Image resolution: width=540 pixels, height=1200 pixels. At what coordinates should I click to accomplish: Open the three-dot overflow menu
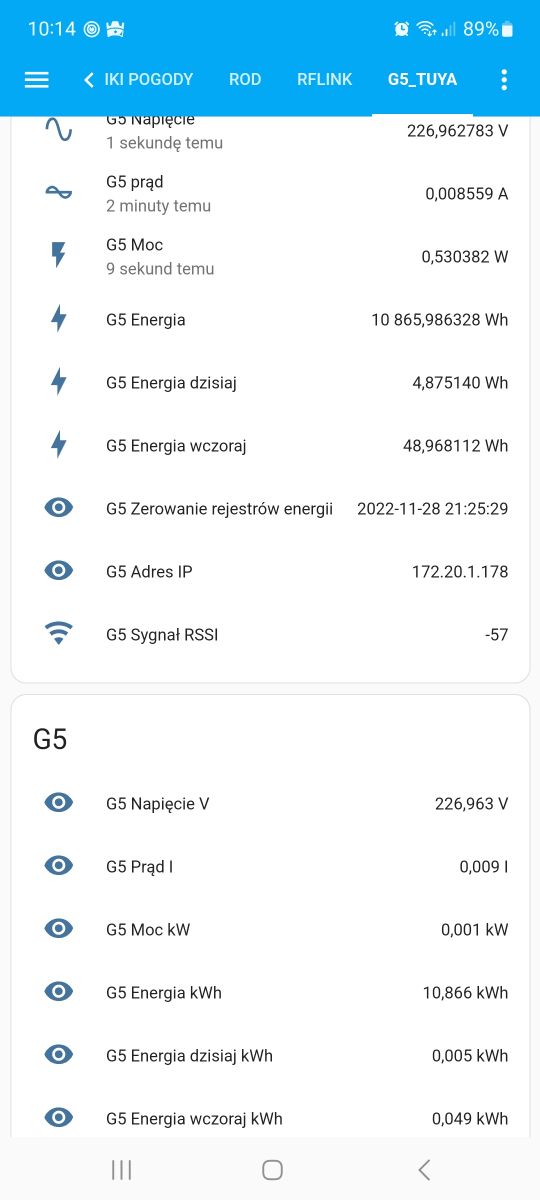click(x=504, y=80)
